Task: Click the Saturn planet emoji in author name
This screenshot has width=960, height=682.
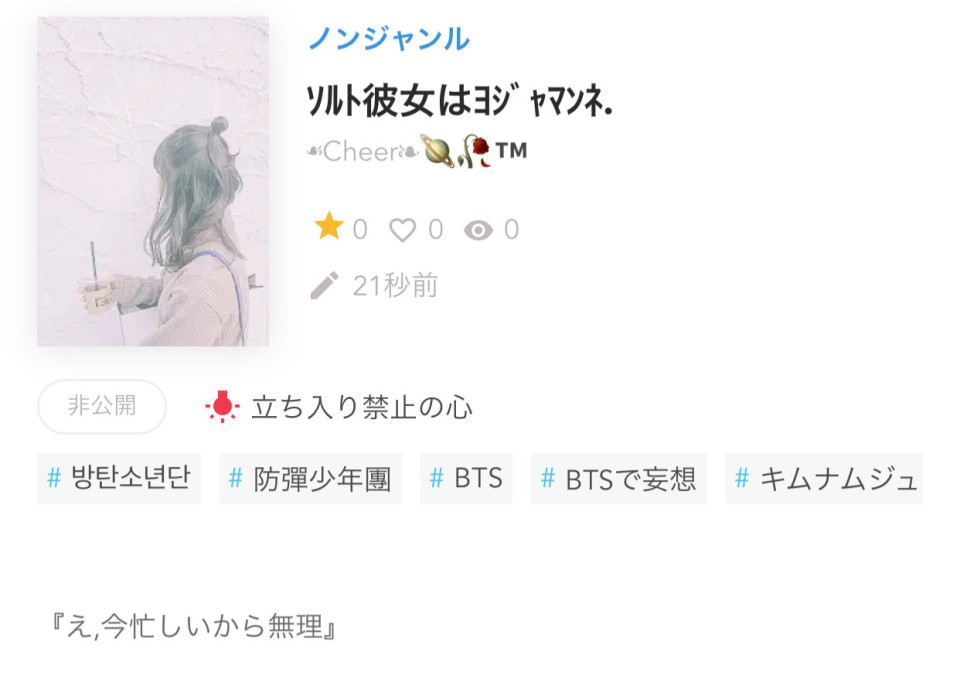Action: pos(437,151)
